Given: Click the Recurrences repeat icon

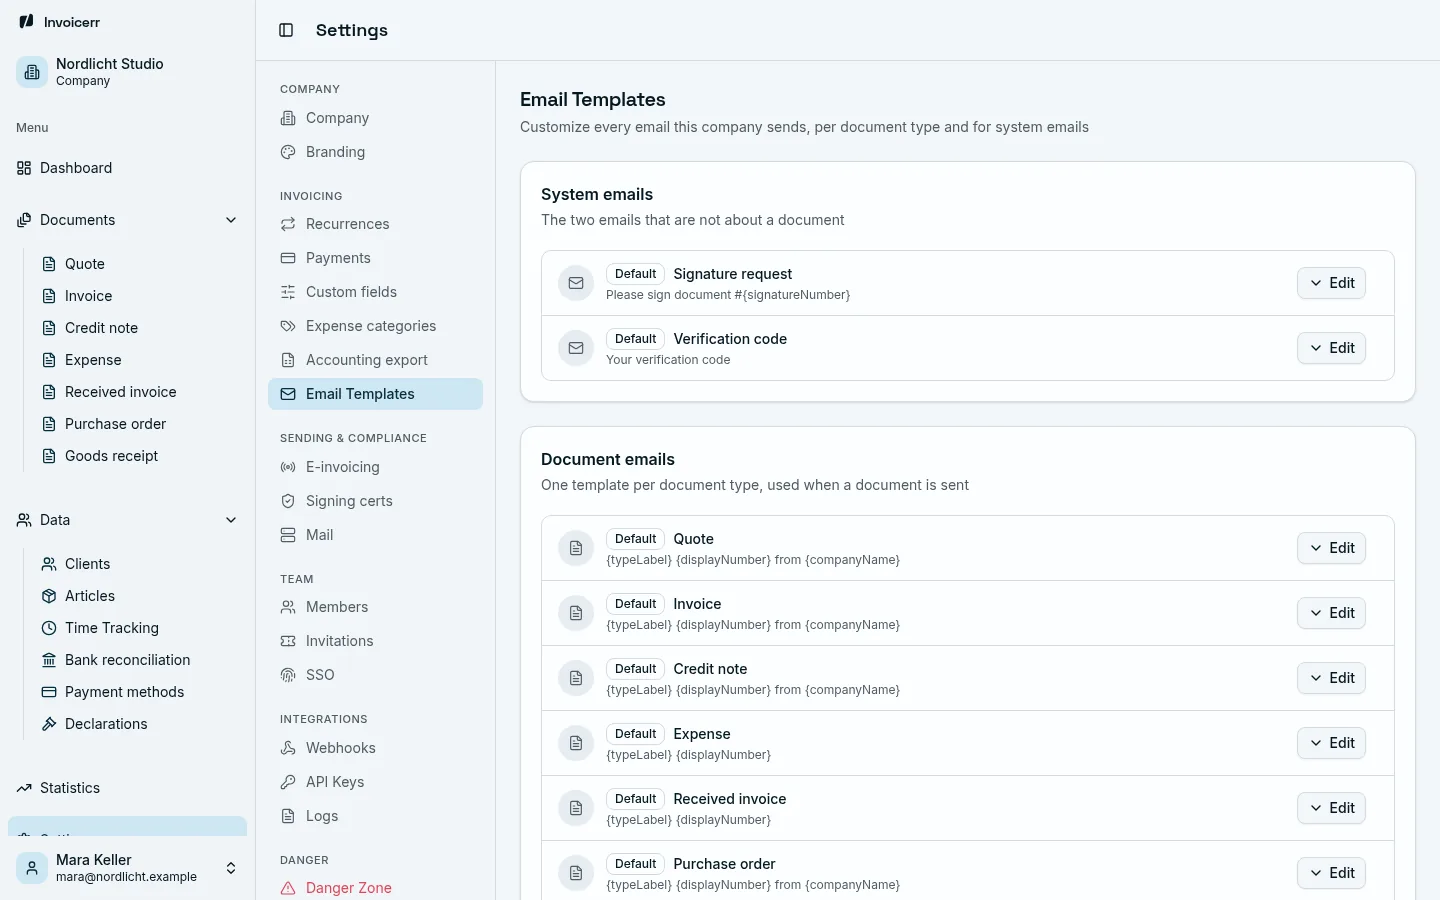Looking at the screenshot, I should [x=288, y=224].
